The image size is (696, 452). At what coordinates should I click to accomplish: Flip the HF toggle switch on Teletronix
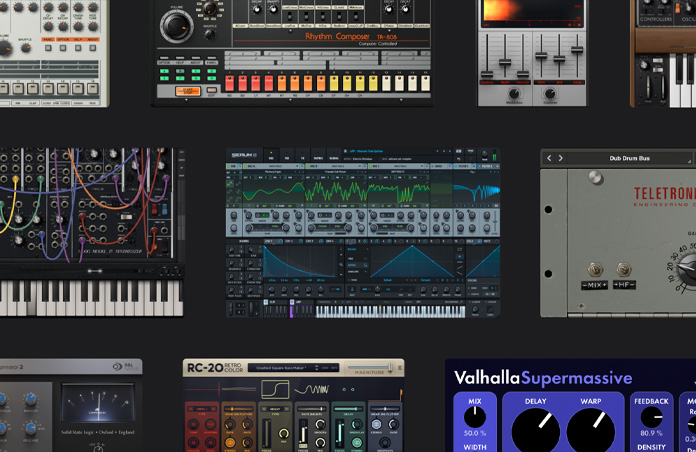click(x=624, y=270)
